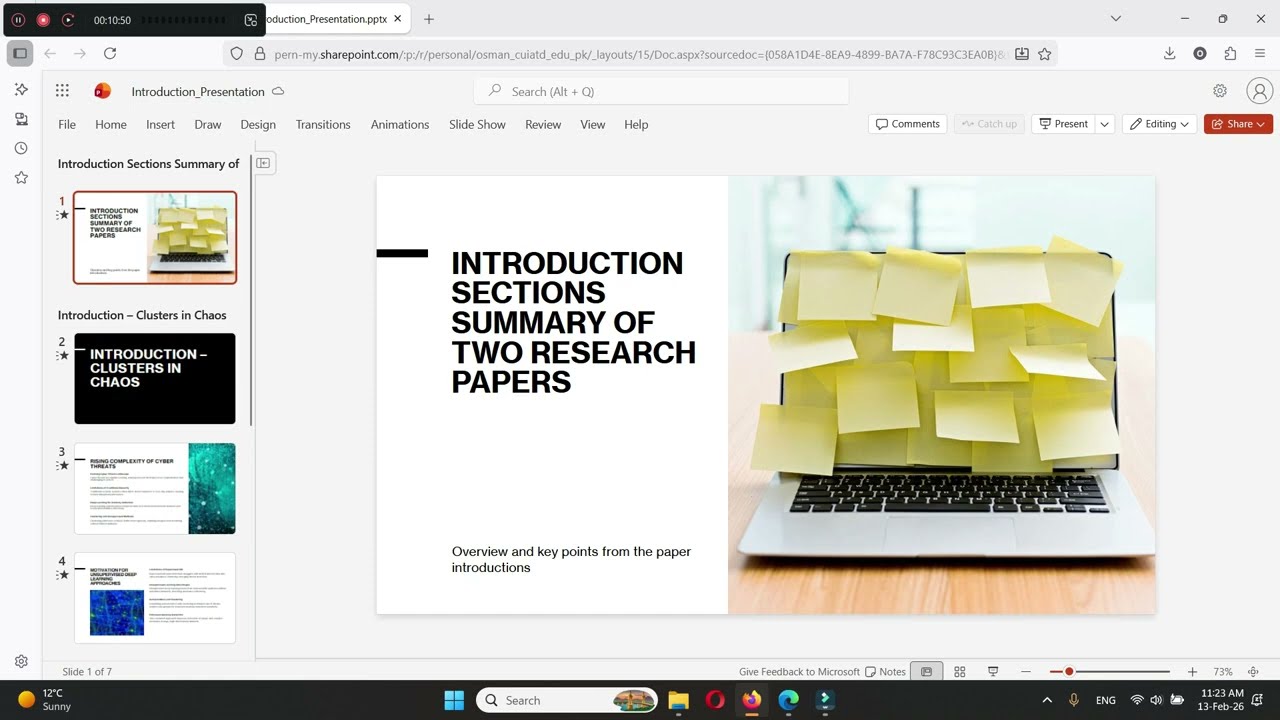Open the Microsoft 365 app launcher grid
The width and height of the screenshot is (1280, 720).
coord(62,91)
